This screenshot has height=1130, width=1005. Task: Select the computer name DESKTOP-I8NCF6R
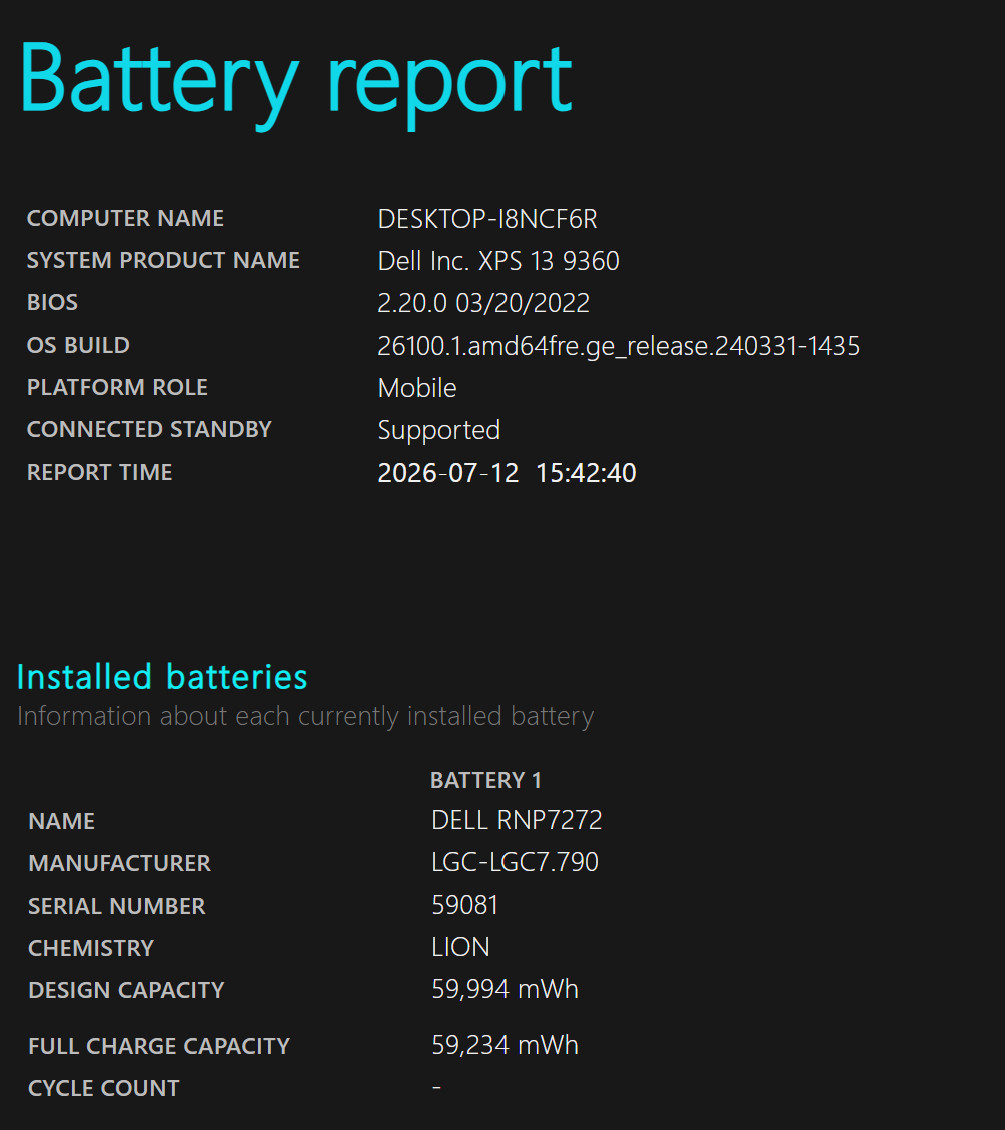click(x=488, y=219)
